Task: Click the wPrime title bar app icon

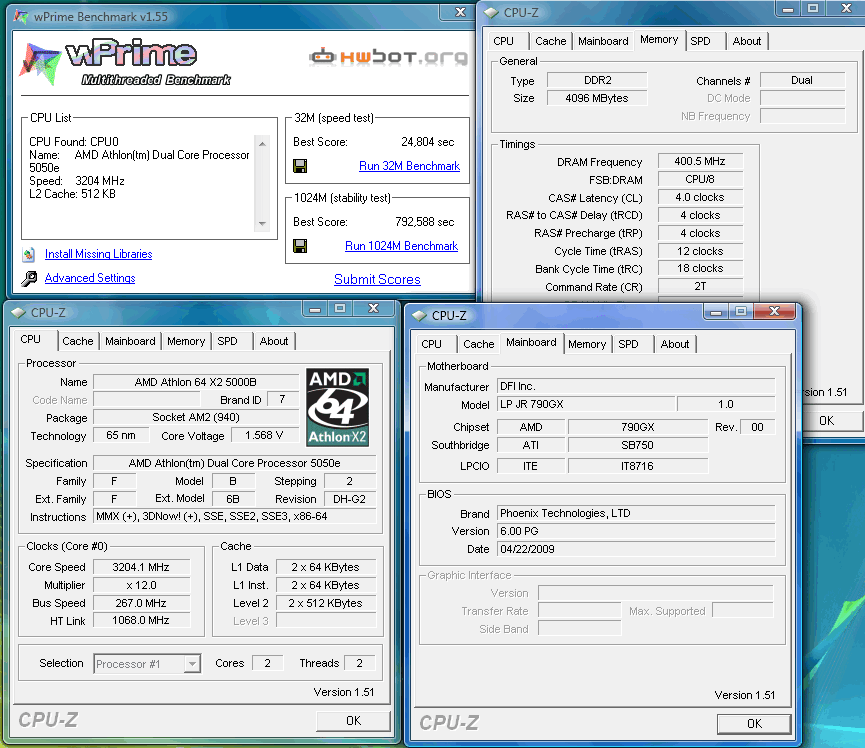Action: point(21,16)
